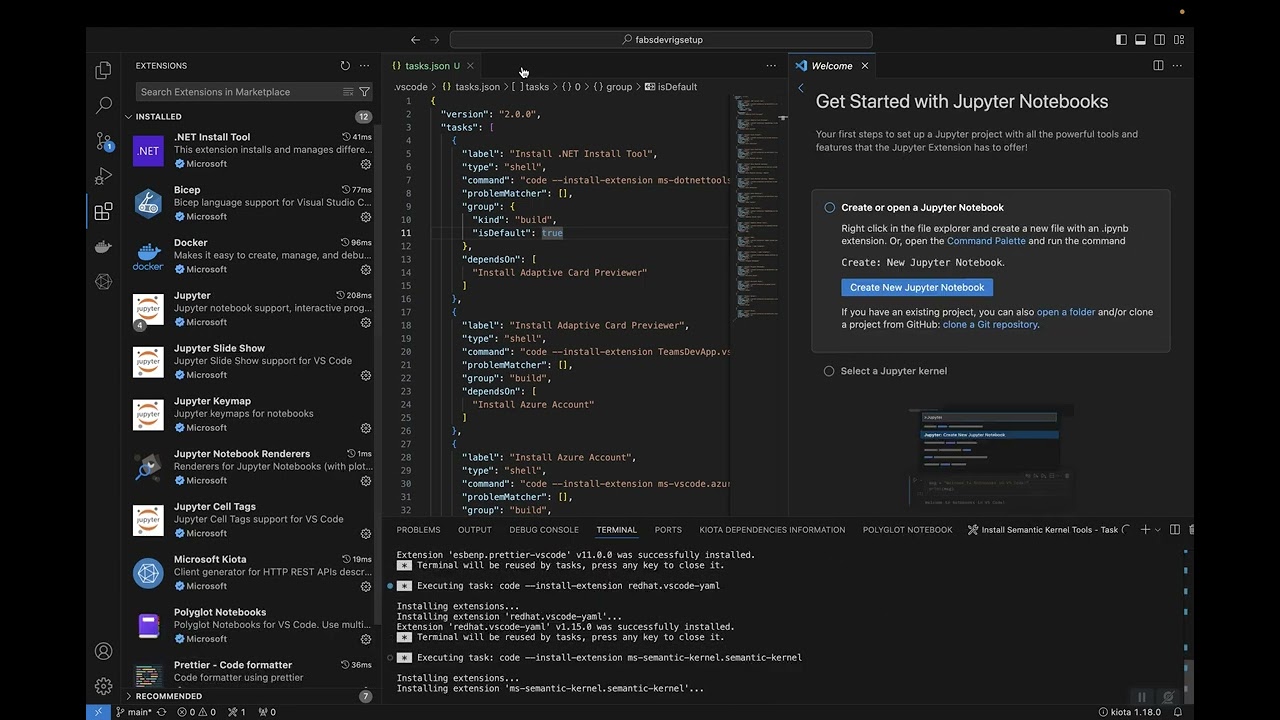Screen dimensions: 1280x720
Task: Follow 'clone a Git repository' link
Action: [990, 325]
